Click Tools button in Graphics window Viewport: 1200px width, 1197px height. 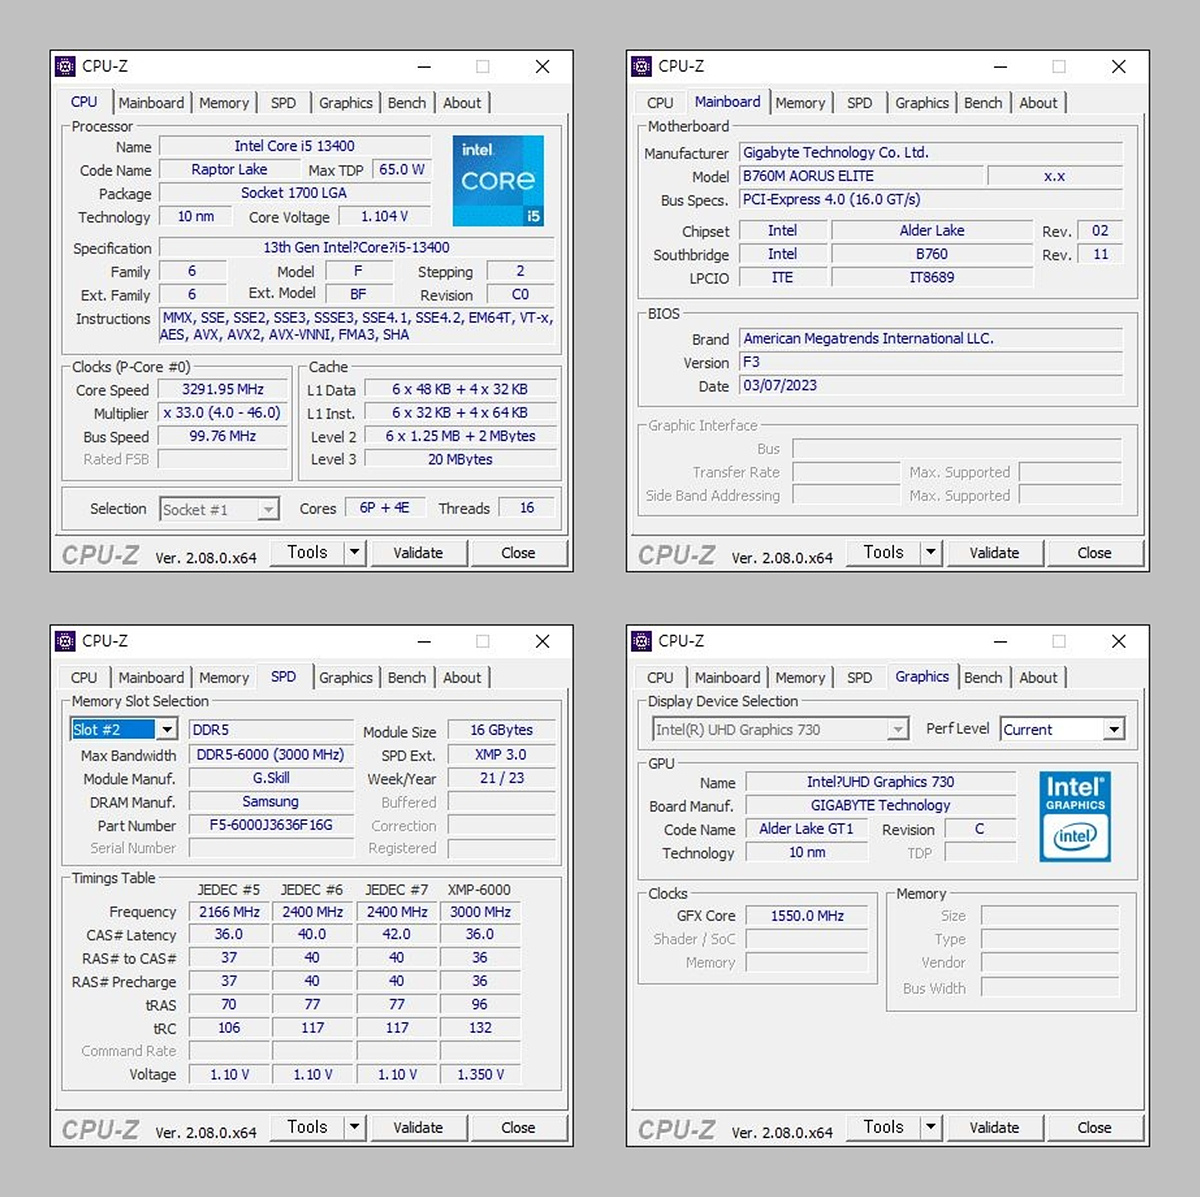pos(883,1127)
